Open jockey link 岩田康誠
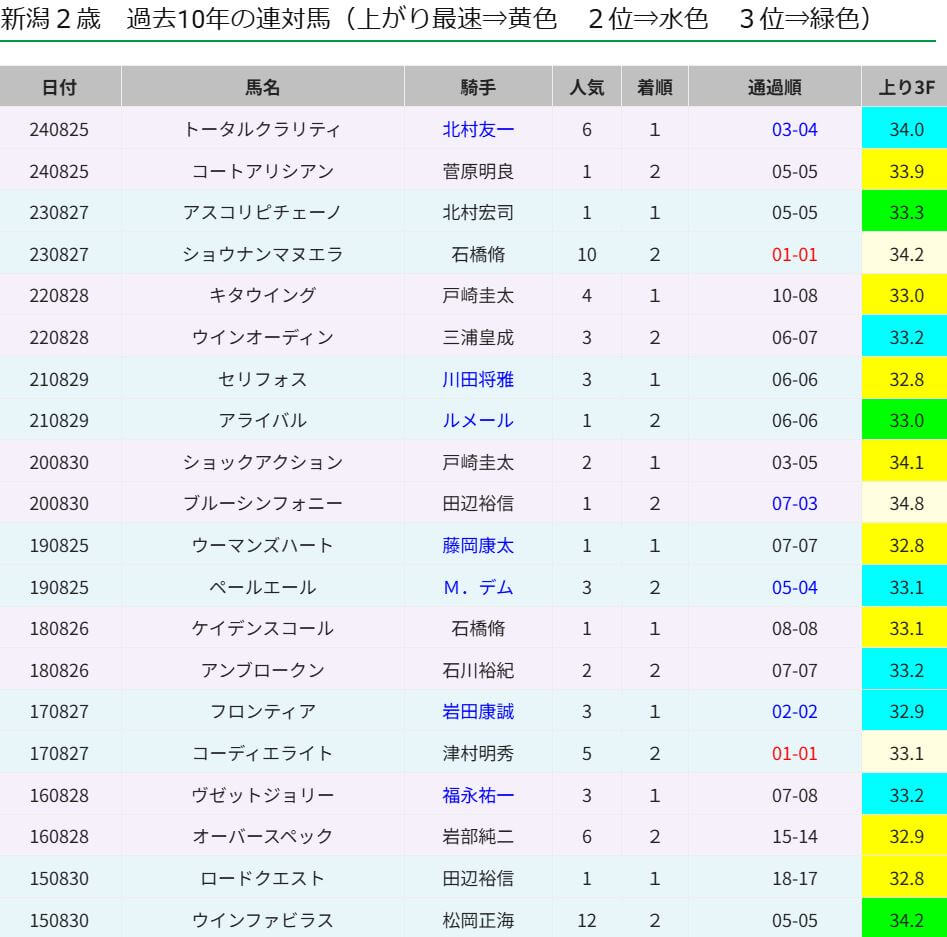Screen dimensions: 947x937 click(478, 712)
